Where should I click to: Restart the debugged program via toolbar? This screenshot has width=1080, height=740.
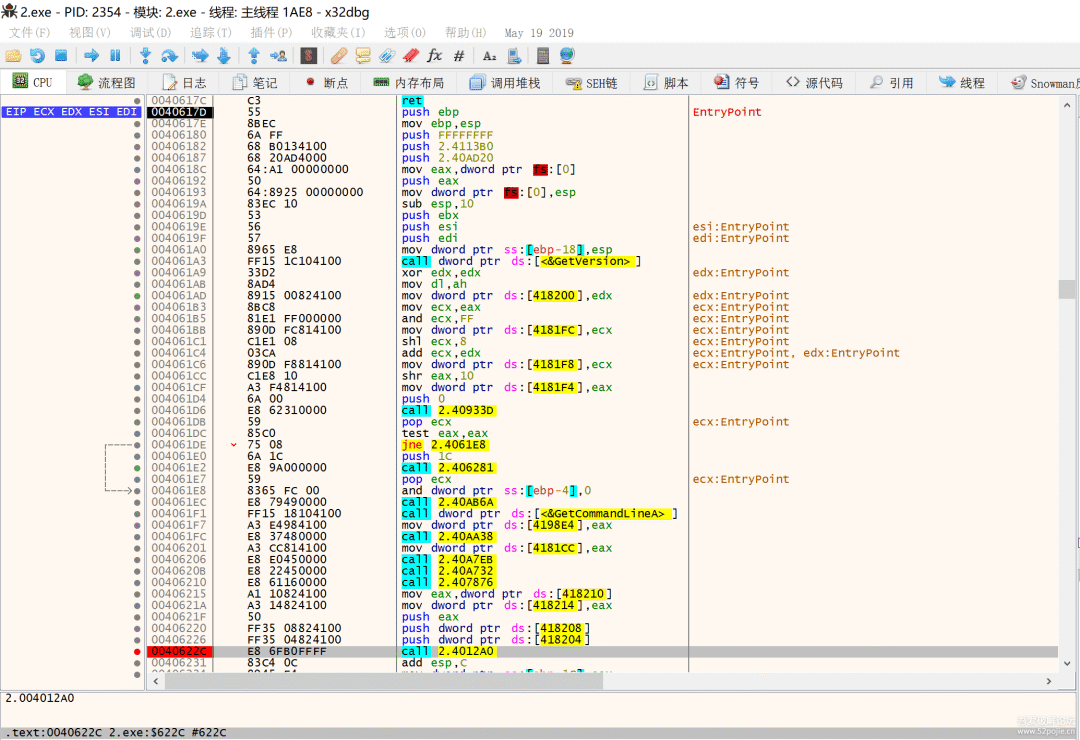click(x=37, y=56)
